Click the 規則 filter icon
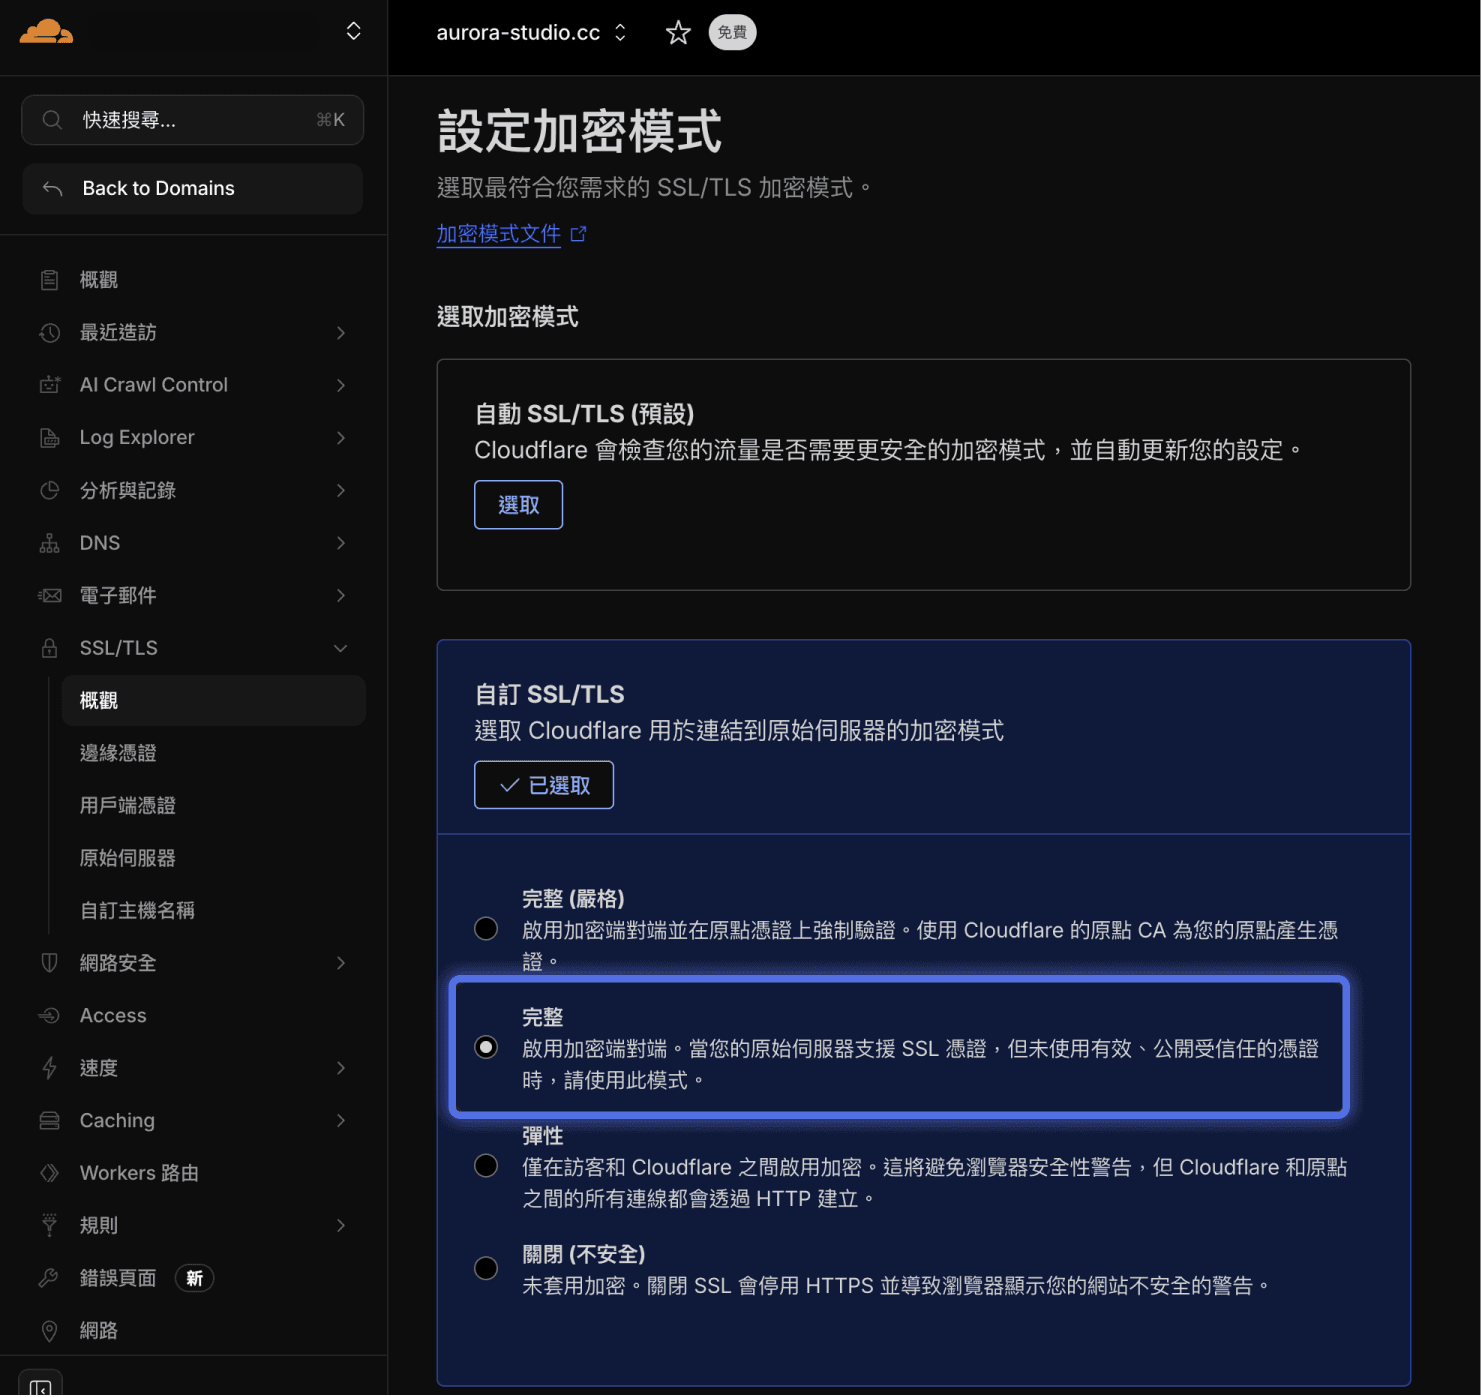This screenshot has height=1397, width=1481. (49, 1225)
